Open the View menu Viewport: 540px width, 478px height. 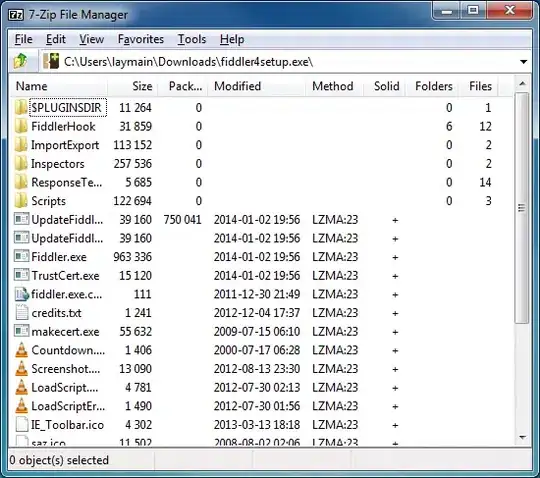91,39
